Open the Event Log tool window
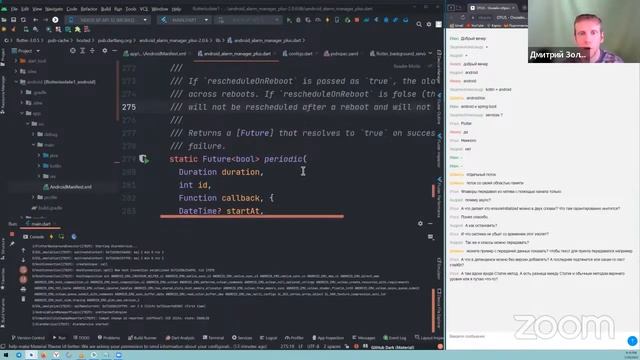 click(x=395, y=338)
